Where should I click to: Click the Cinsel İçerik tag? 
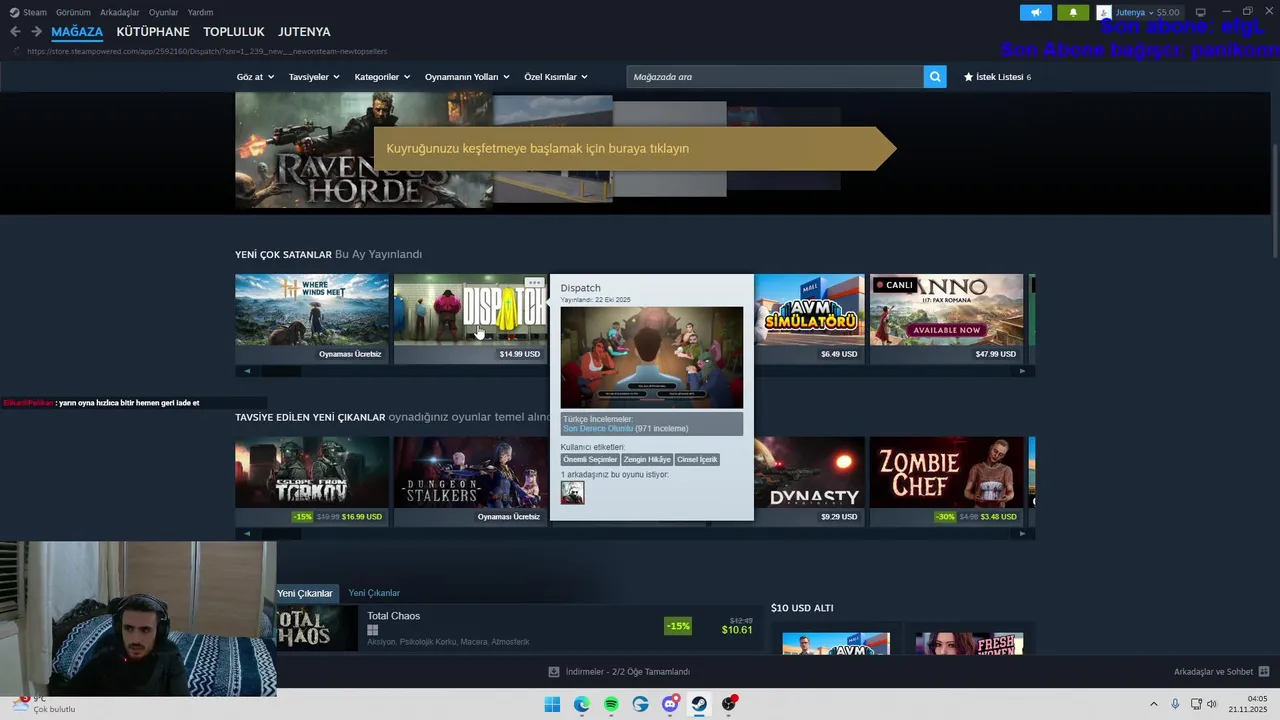[x=697, y=460]
